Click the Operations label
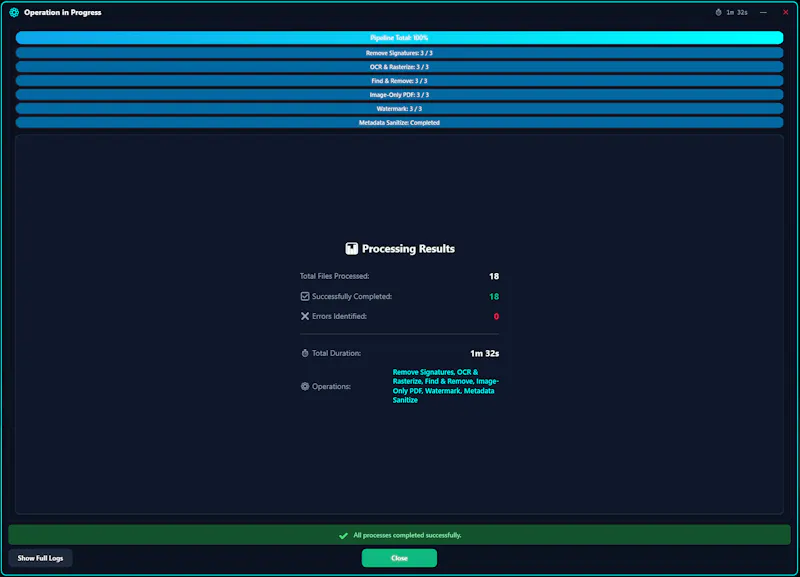Viewport: 800px width, 577px height. tap(331, 386)
